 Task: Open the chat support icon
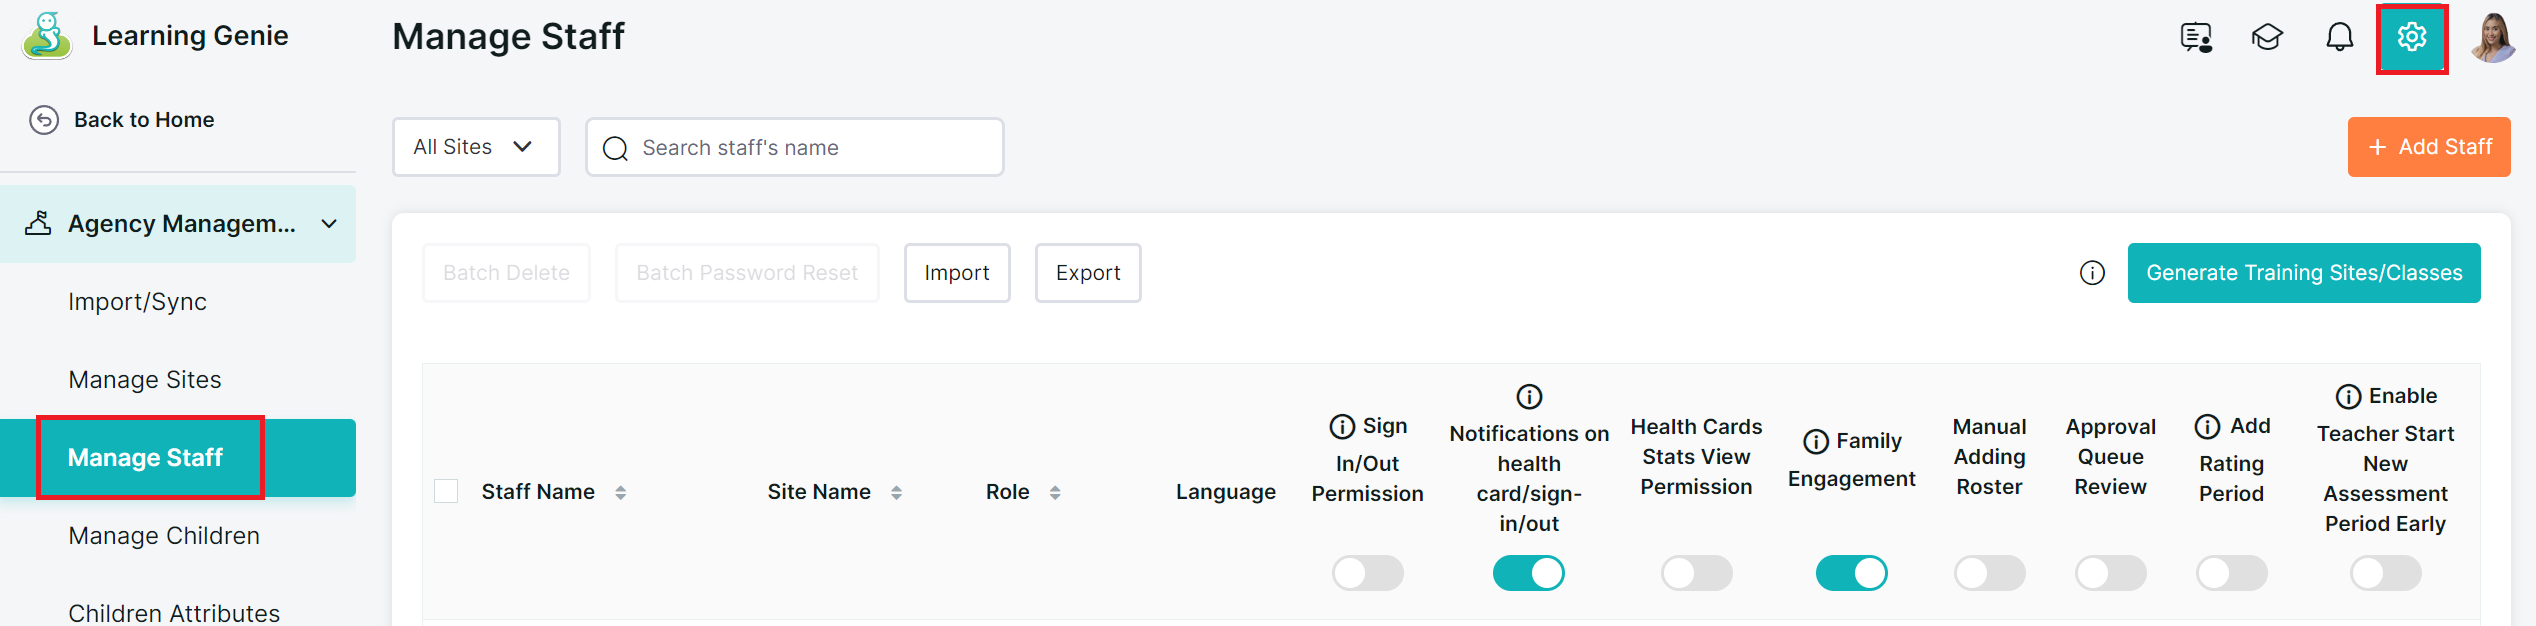2196,38
